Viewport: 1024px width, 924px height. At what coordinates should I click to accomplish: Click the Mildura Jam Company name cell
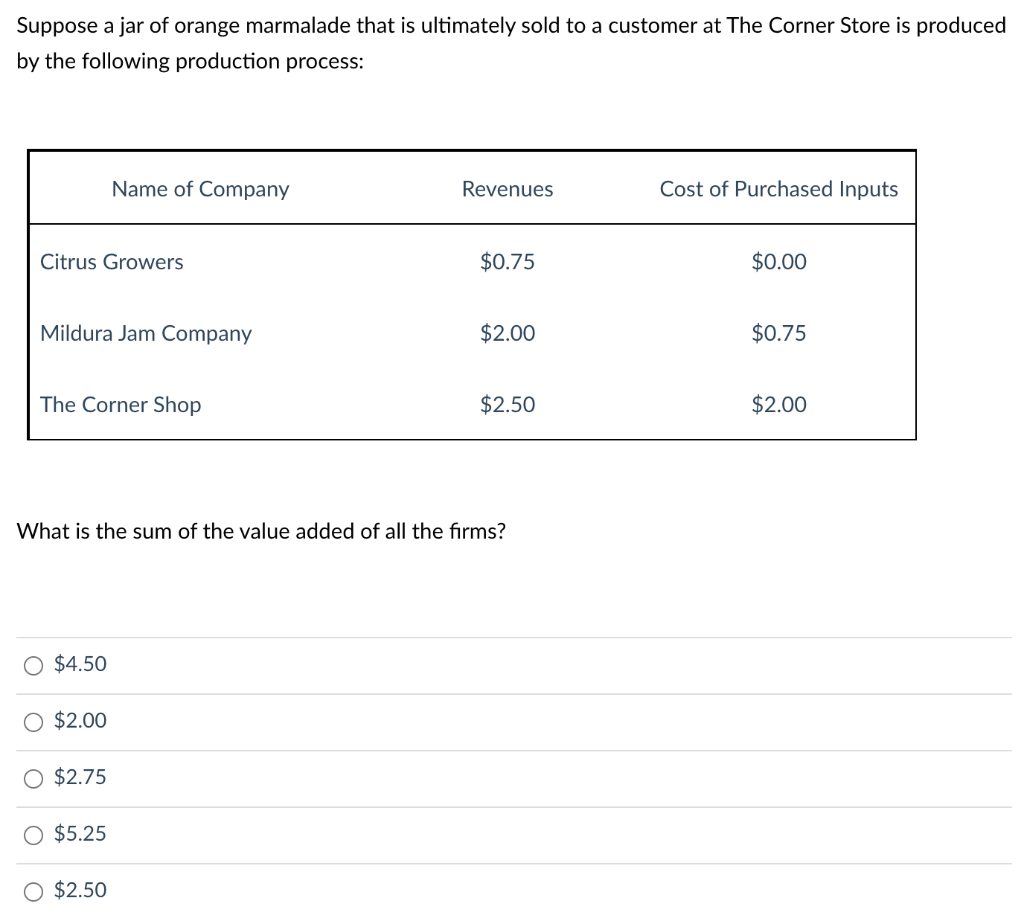[x=146, y=333]
